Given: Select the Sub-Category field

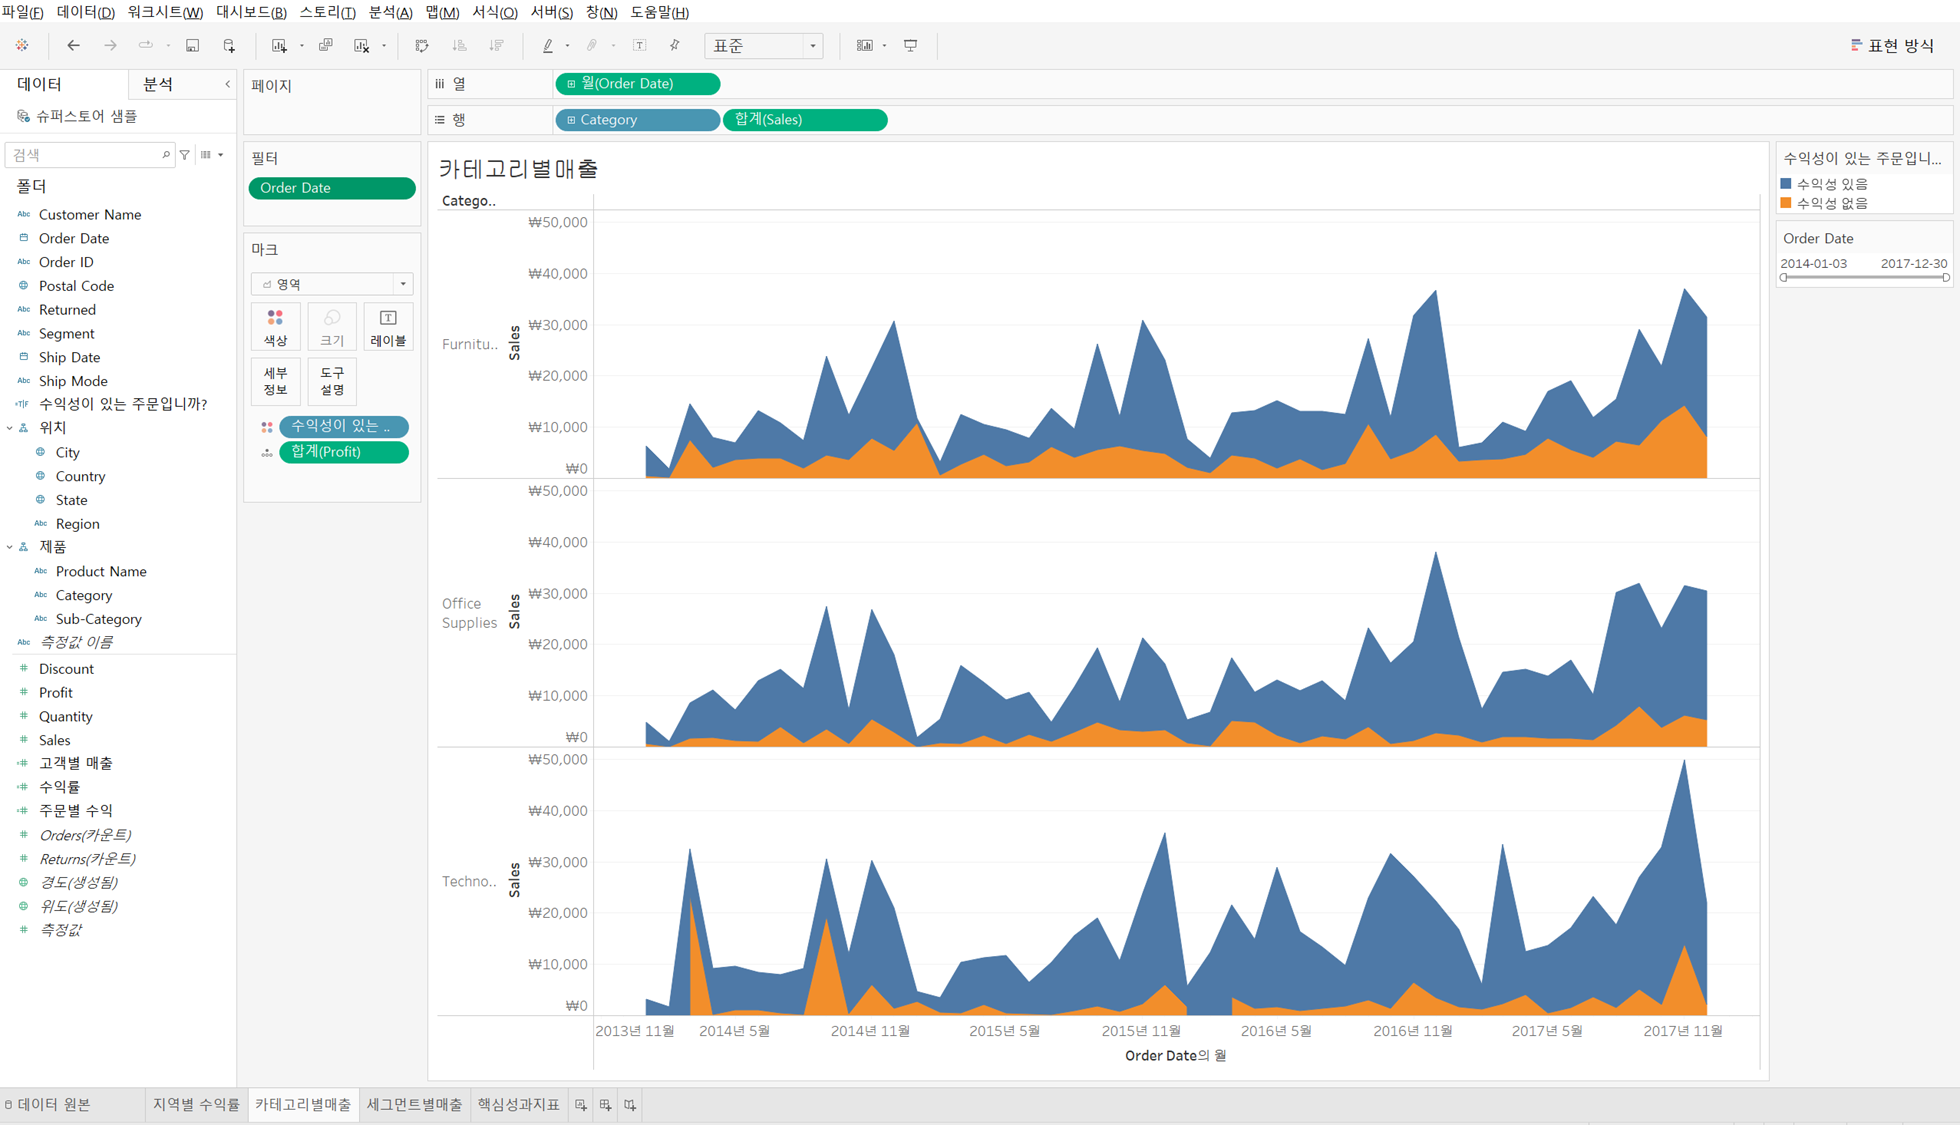Looking at the screenshot, I should pos(98,619).
